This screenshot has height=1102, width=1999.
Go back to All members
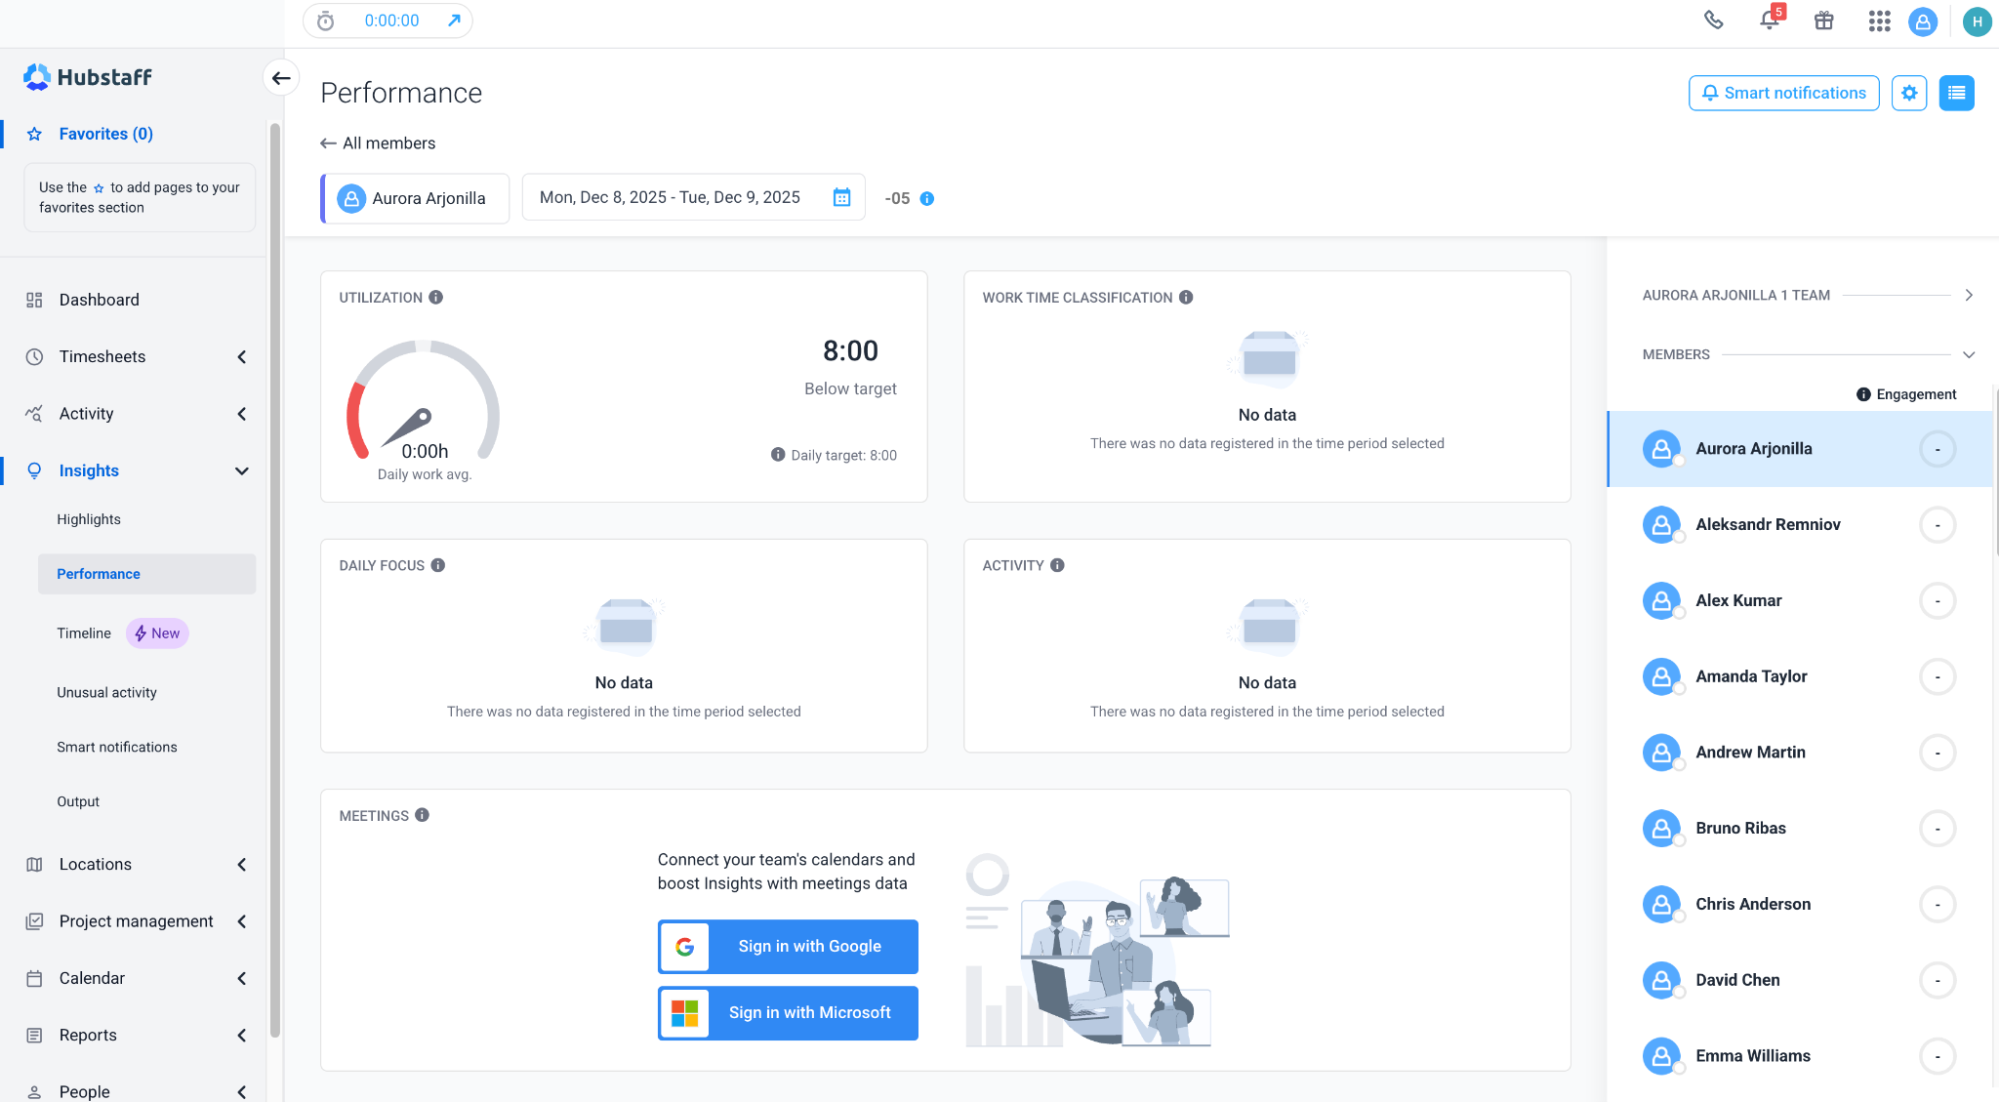[378, 143]
